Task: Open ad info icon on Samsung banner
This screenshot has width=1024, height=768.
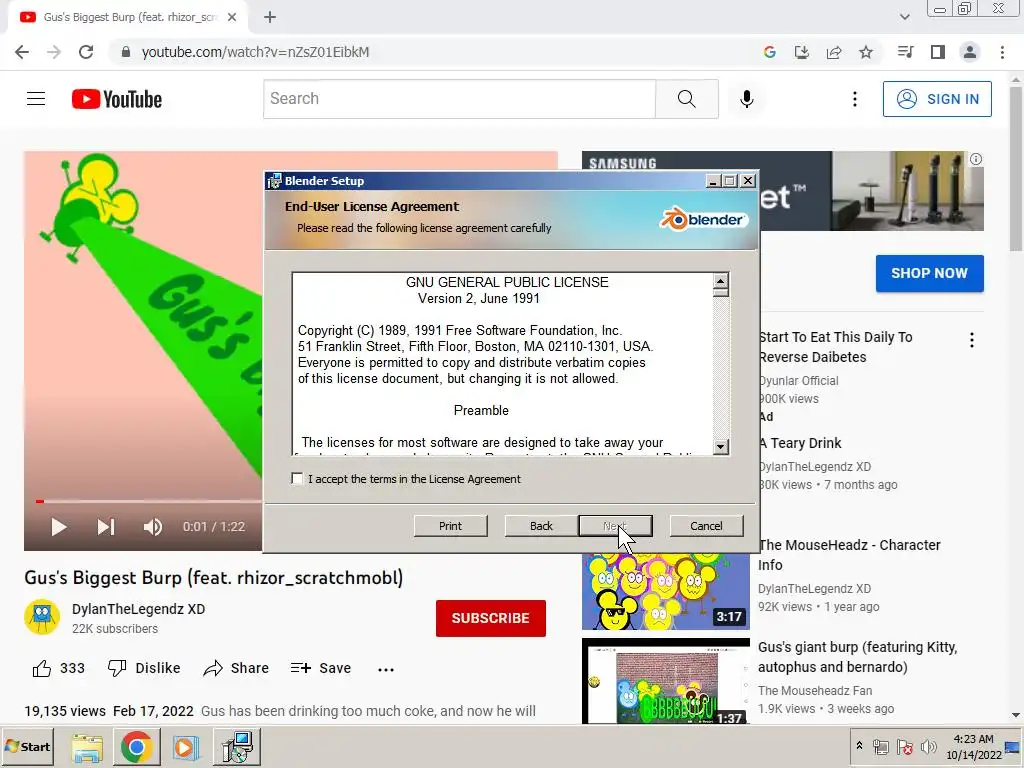Action: 976,159
